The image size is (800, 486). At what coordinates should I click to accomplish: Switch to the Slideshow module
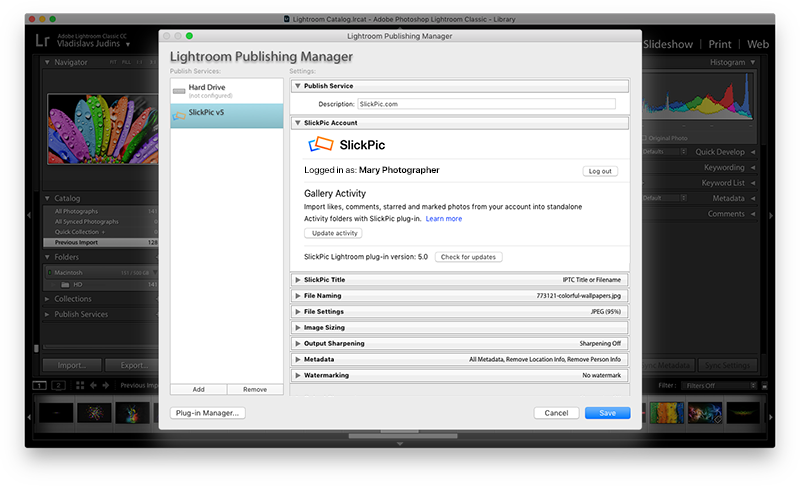(669, 44)
